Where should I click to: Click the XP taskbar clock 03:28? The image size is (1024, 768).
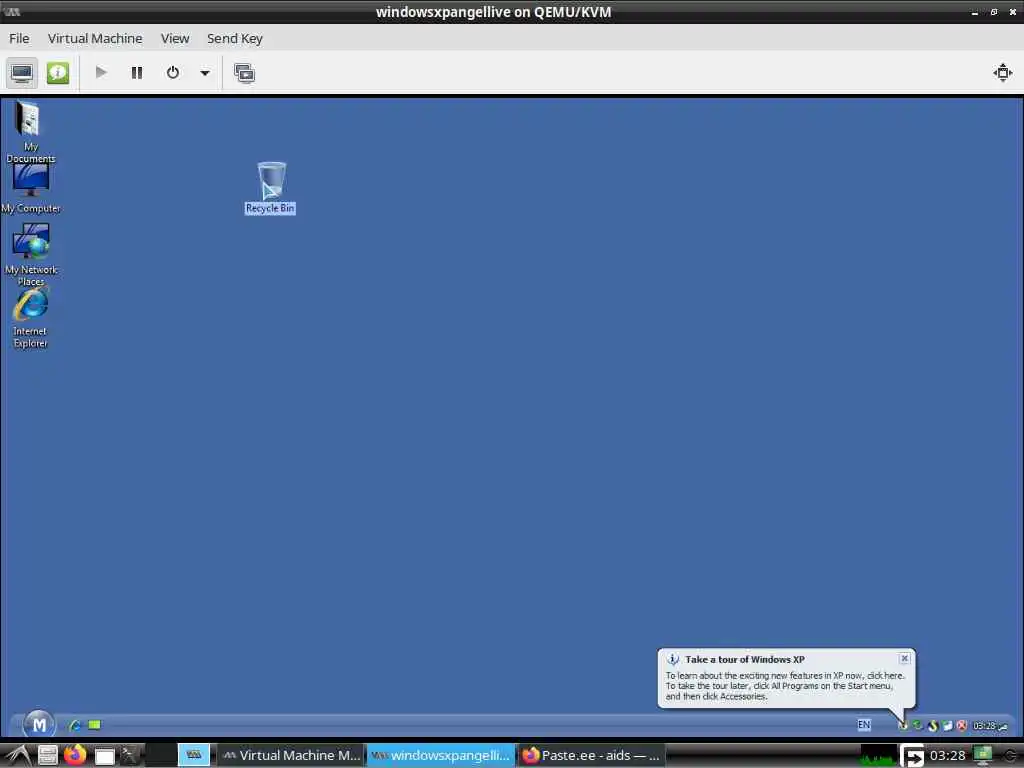(990, 726)
